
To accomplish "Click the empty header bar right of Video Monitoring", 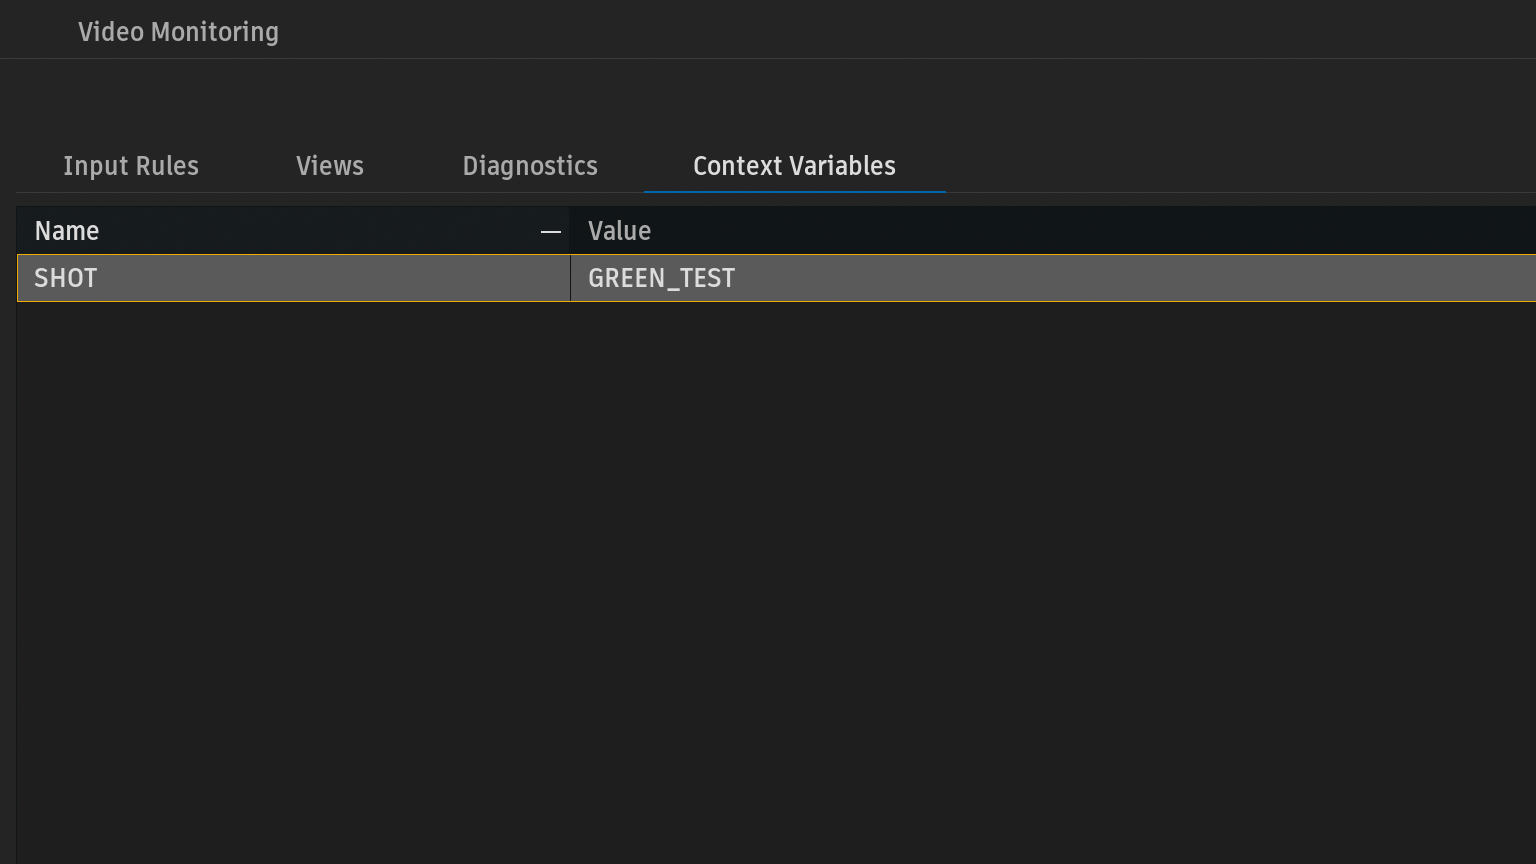I will [x=900, y=32].
